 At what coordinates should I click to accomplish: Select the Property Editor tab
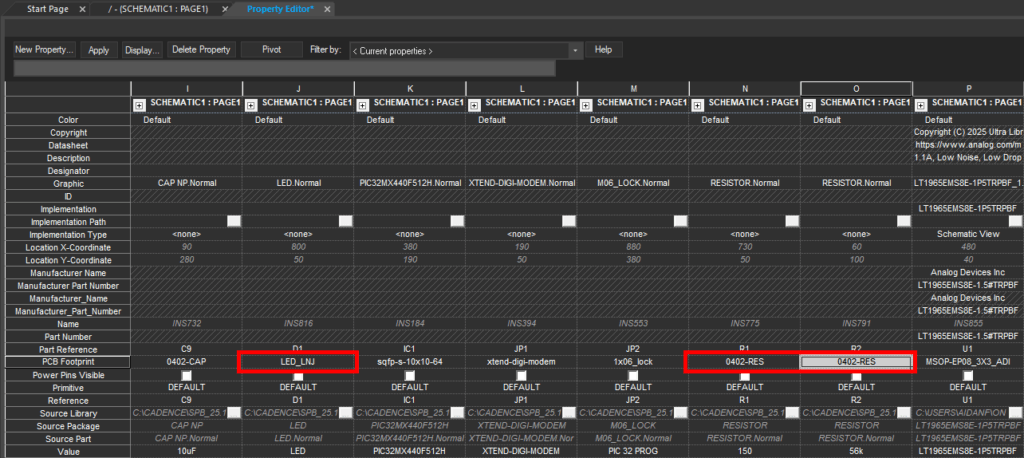tap(280, 9)
